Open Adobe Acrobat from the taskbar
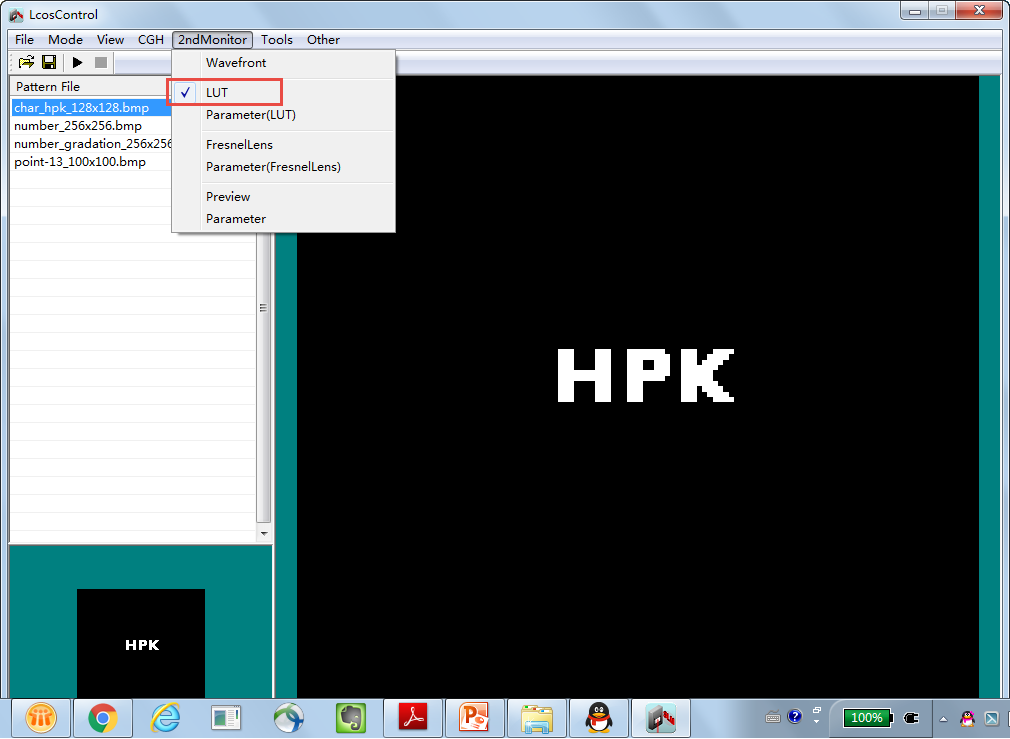The height and width of the screenshot is (739, 1010). pos(413,717)
